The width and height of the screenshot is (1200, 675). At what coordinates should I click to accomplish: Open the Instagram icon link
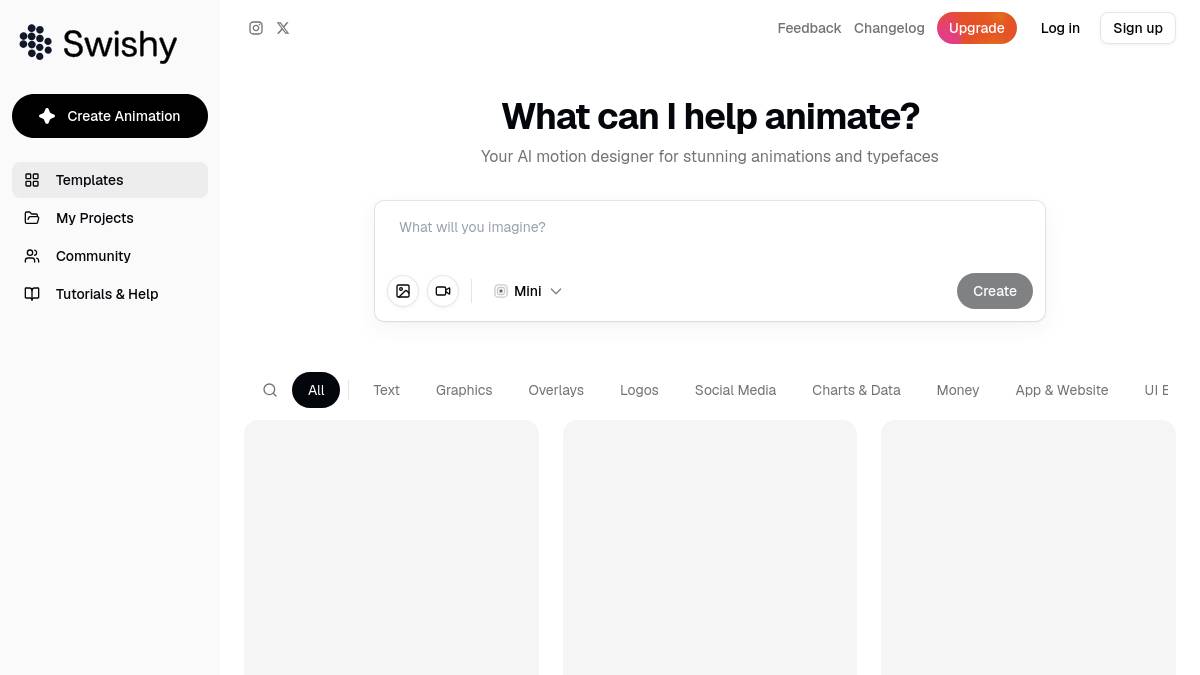coord(256,28)
